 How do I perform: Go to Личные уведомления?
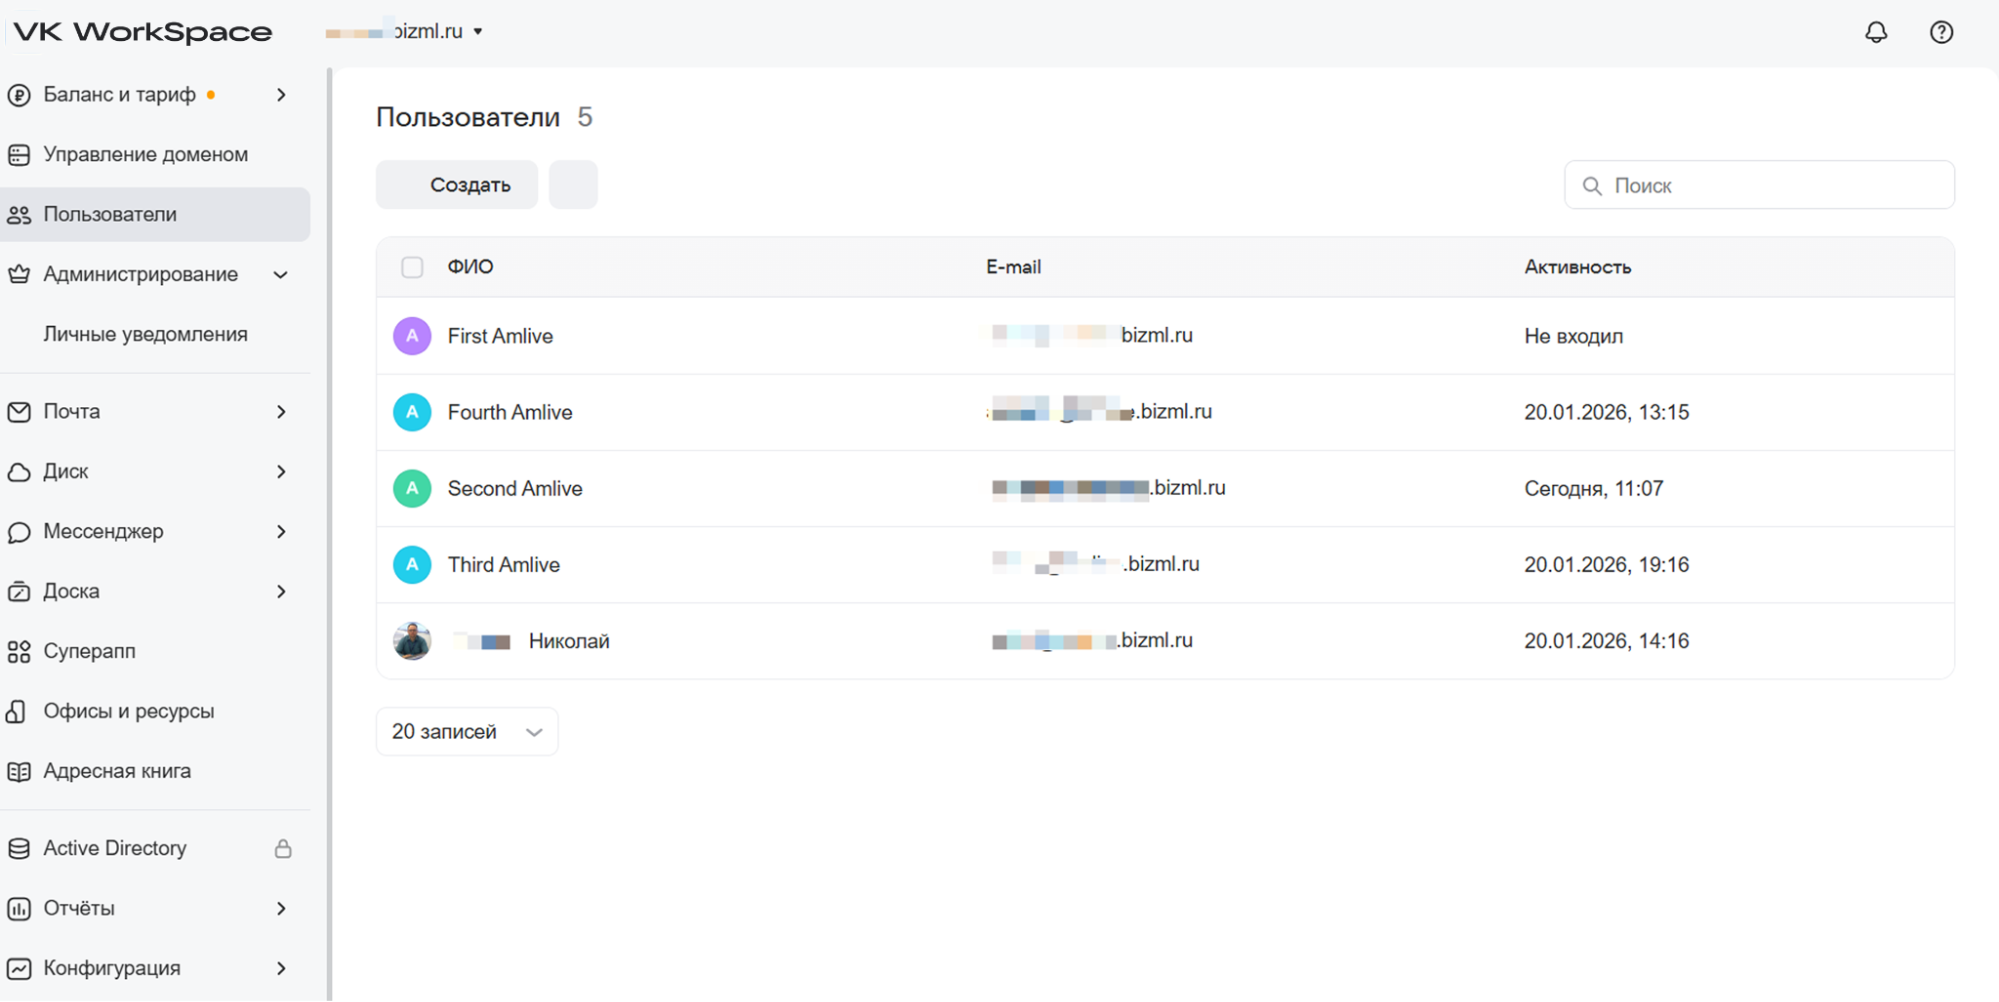[x=145, y=335]
